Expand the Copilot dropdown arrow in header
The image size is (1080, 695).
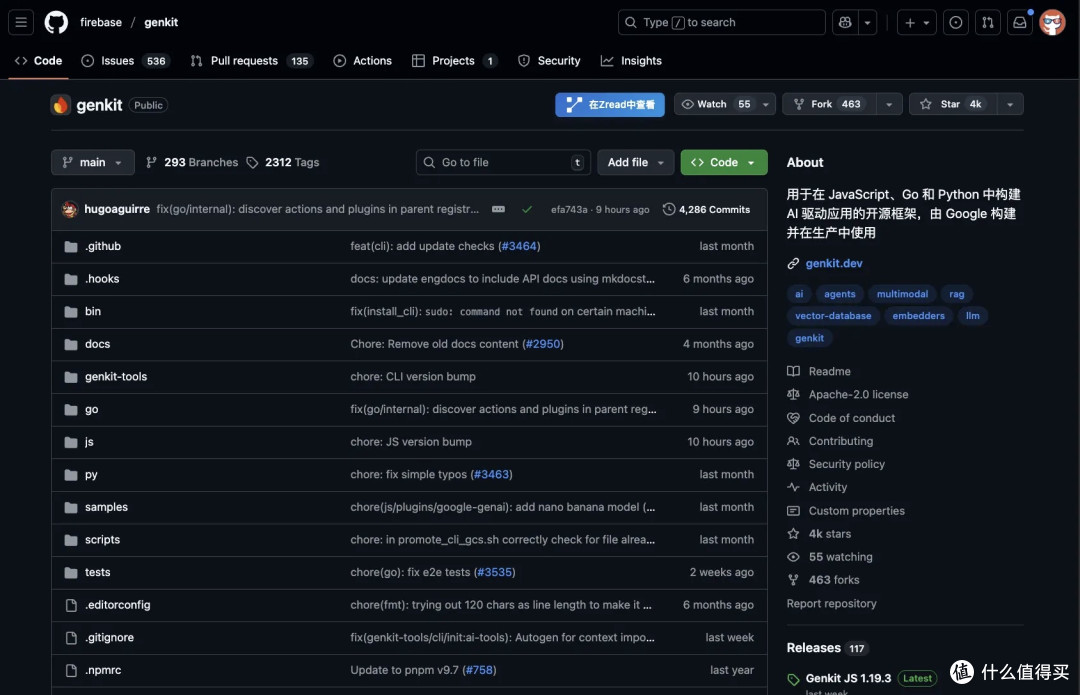click(867, 22)
